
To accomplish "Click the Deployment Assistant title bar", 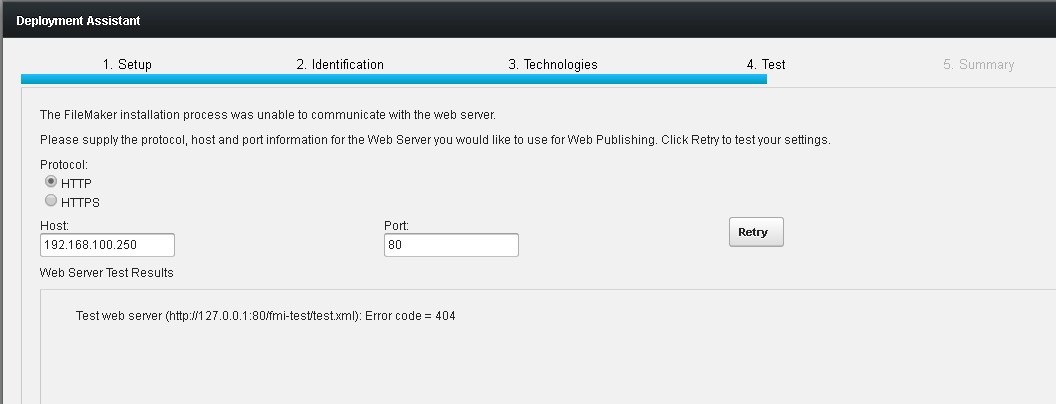I will point(528,20).
